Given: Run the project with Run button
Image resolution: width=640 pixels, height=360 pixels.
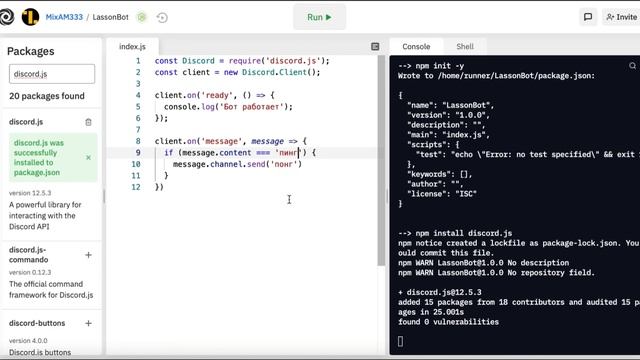Looking at the screenshot, I should click(319, 17).
